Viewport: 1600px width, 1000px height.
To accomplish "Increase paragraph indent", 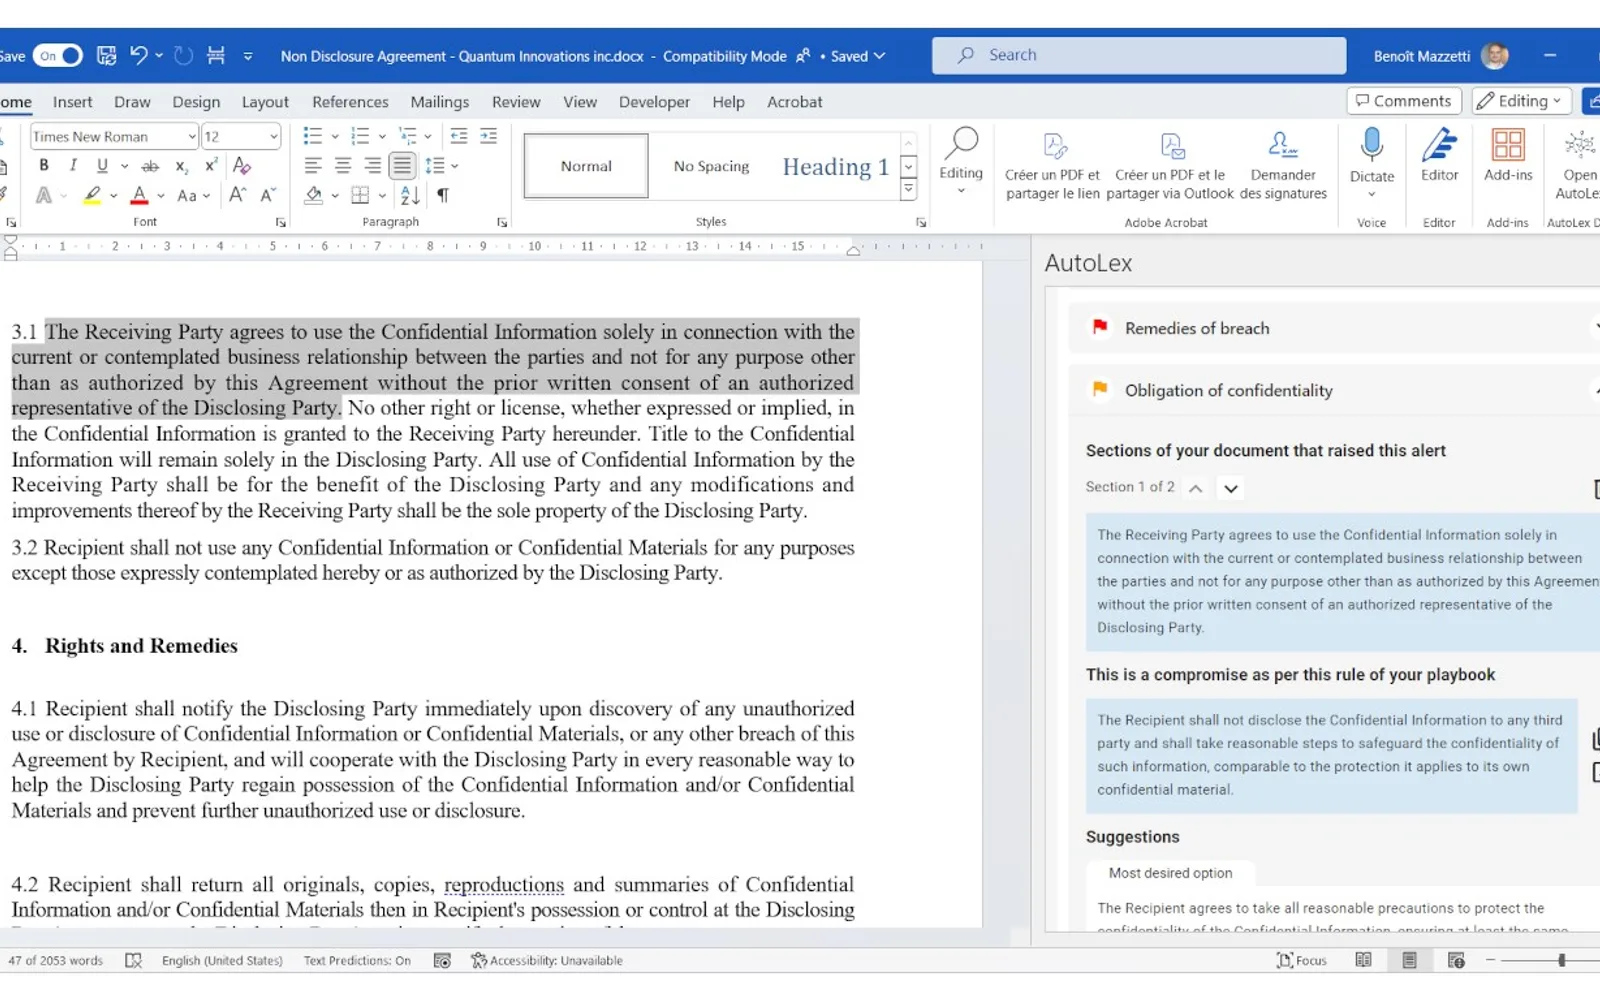I will coord(489,136).
